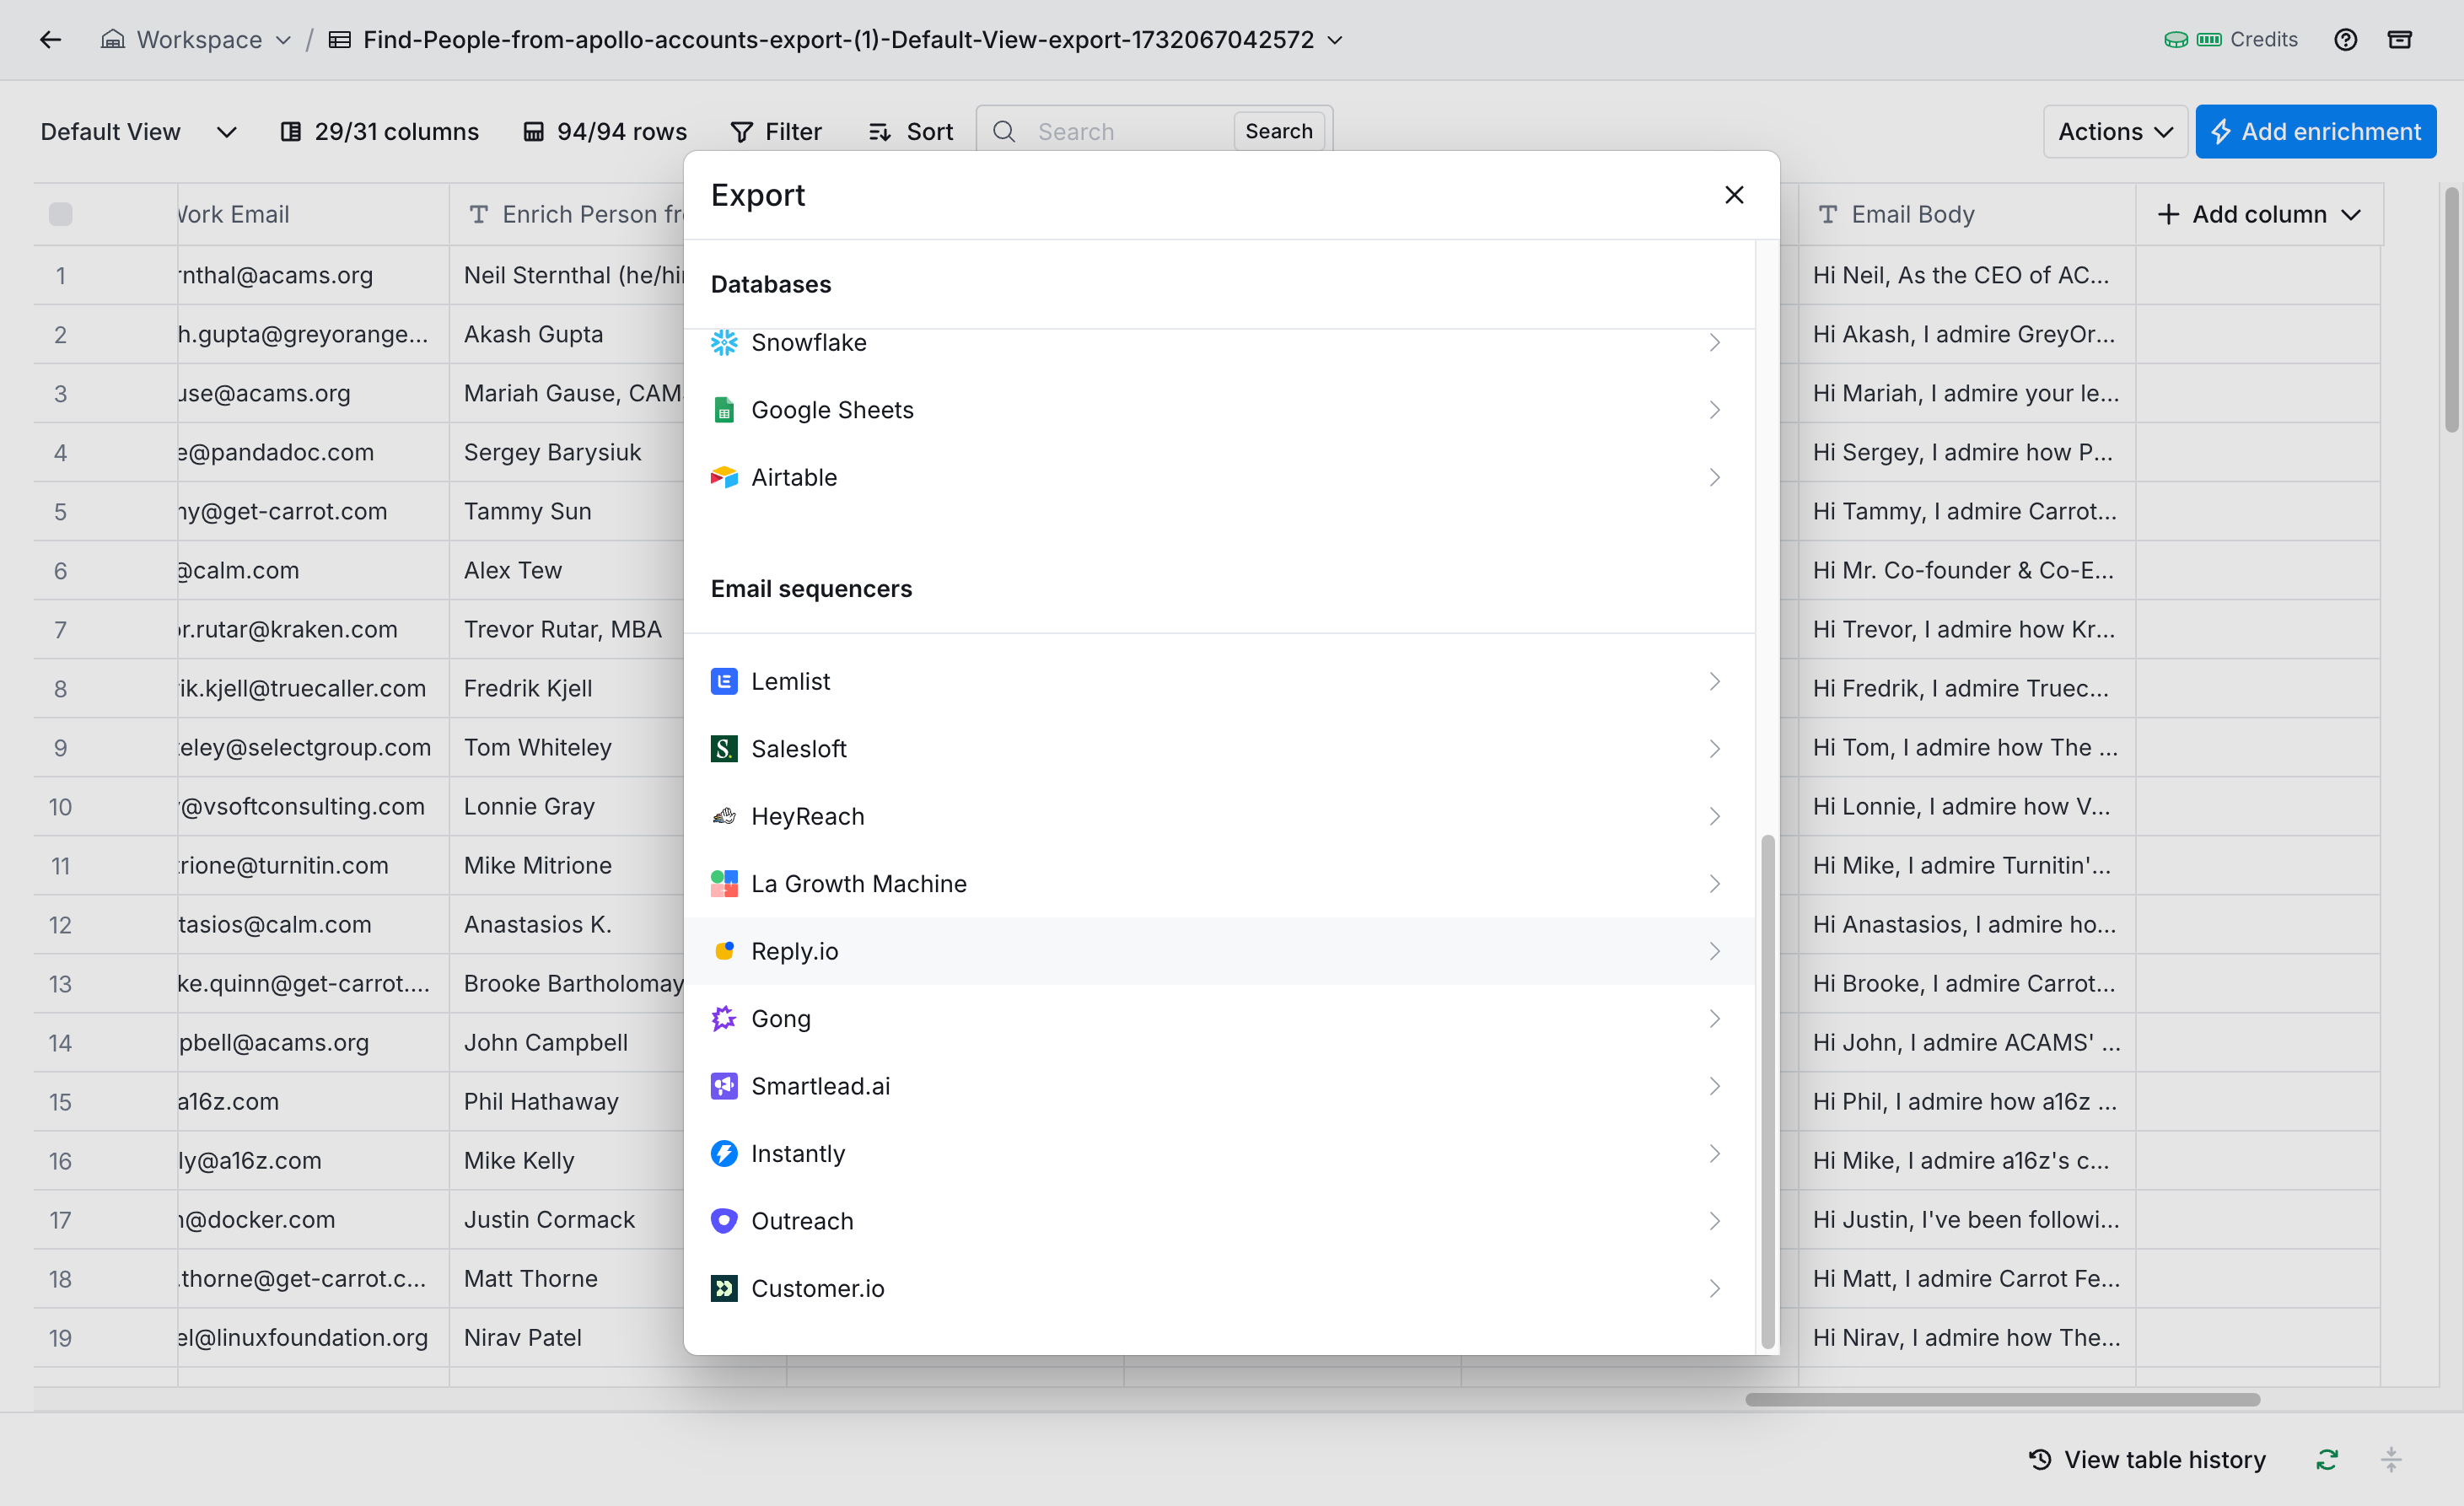Click the Add enrichment button
The width and height of the screenshot is (2464, 1506).
[x=2315, y=132]
